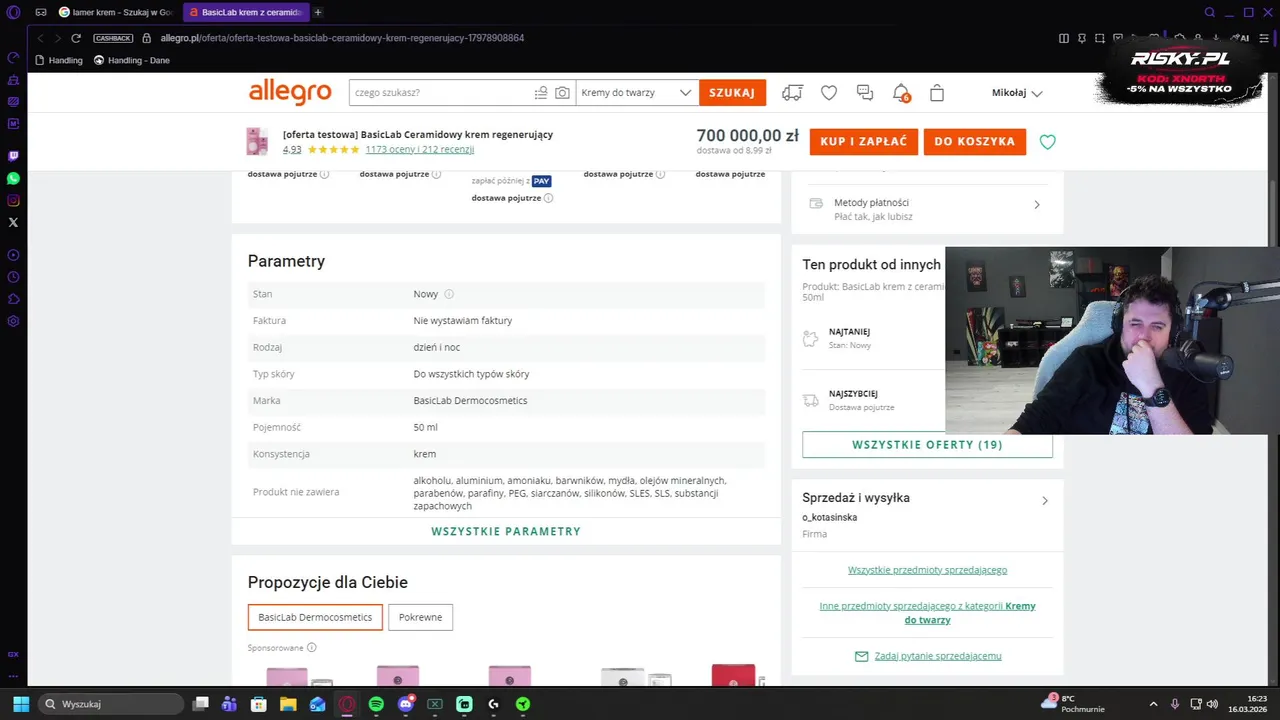Screen dimensions: 1280x720
Task: Open notifications bell with badge
Action: [901, 93]
